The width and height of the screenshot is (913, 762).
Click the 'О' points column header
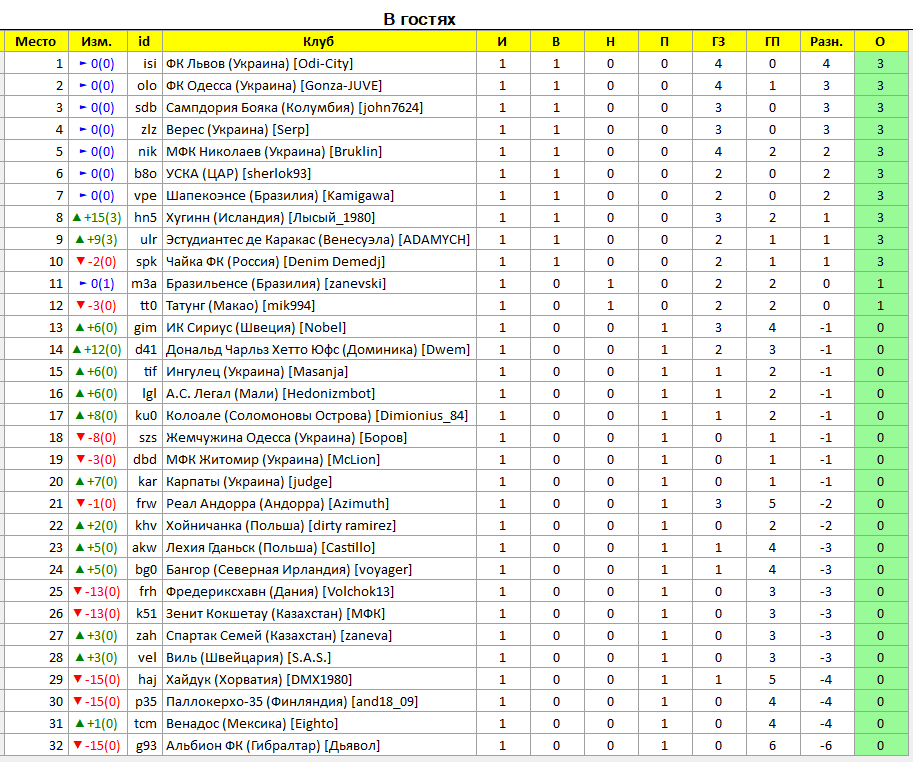pos(880,41)
